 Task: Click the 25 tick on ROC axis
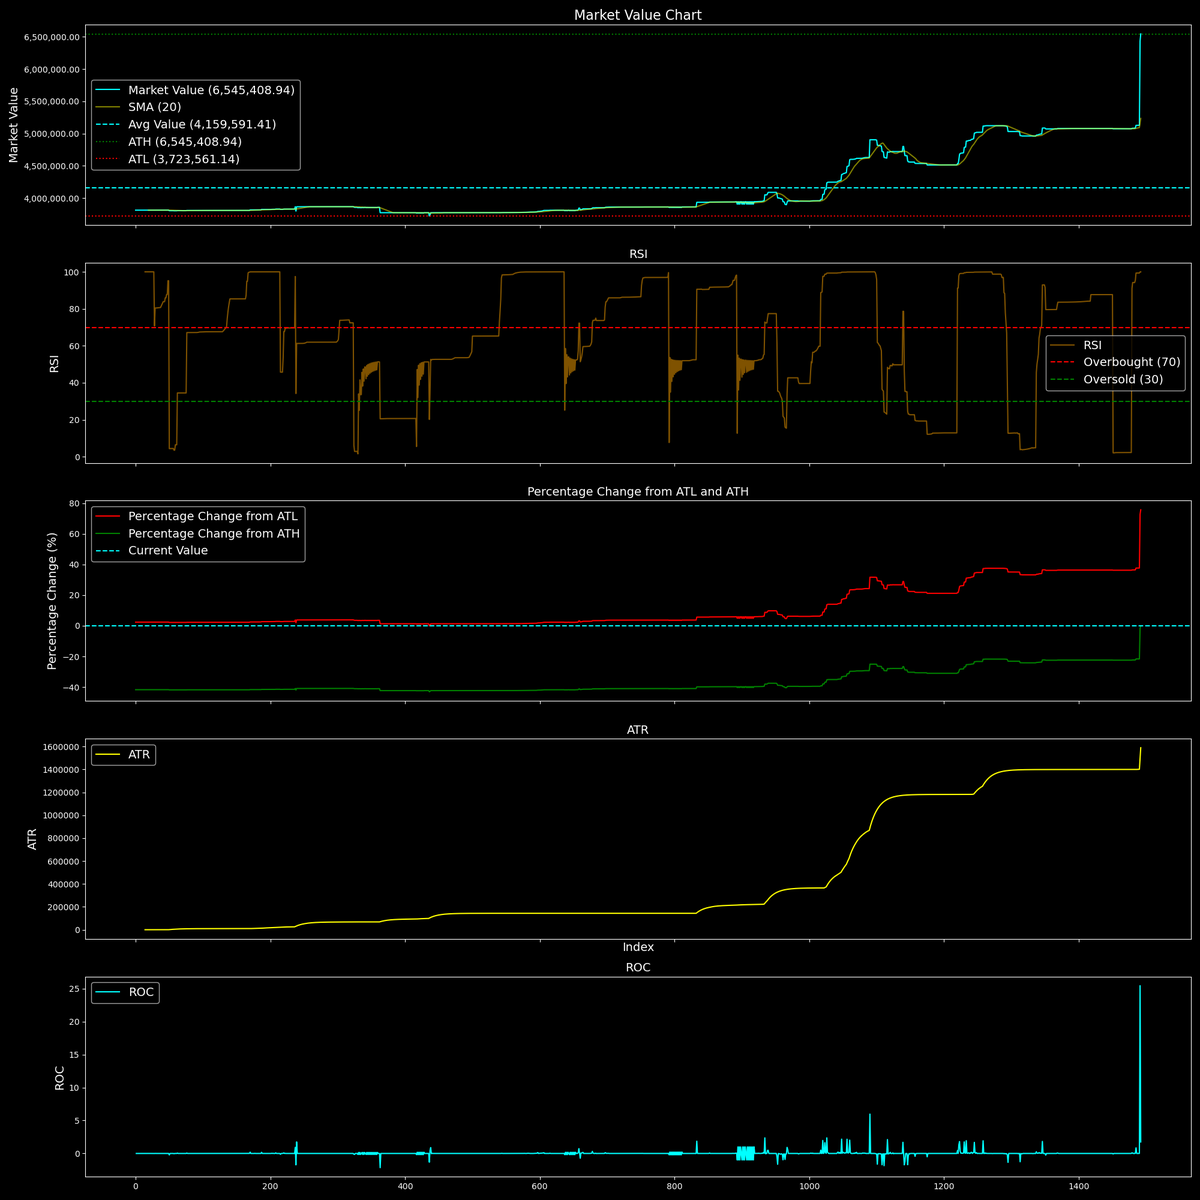pos(74,989)
